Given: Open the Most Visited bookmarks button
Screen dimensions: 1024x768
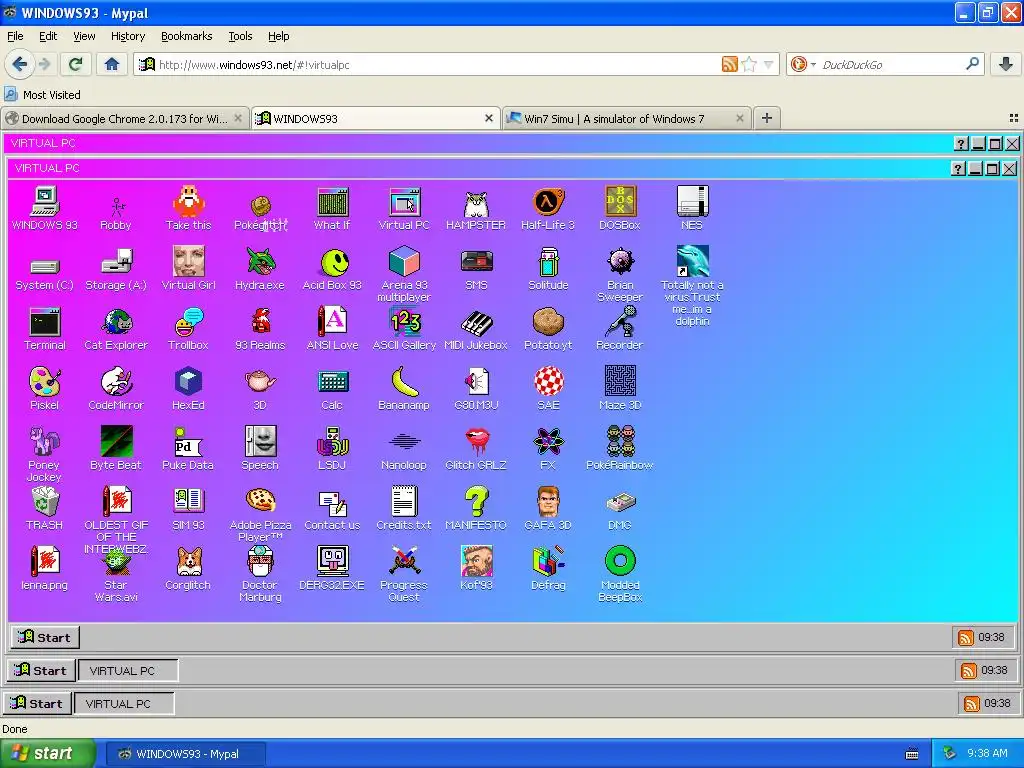Looking at the screenshot, I should (42, 95).
